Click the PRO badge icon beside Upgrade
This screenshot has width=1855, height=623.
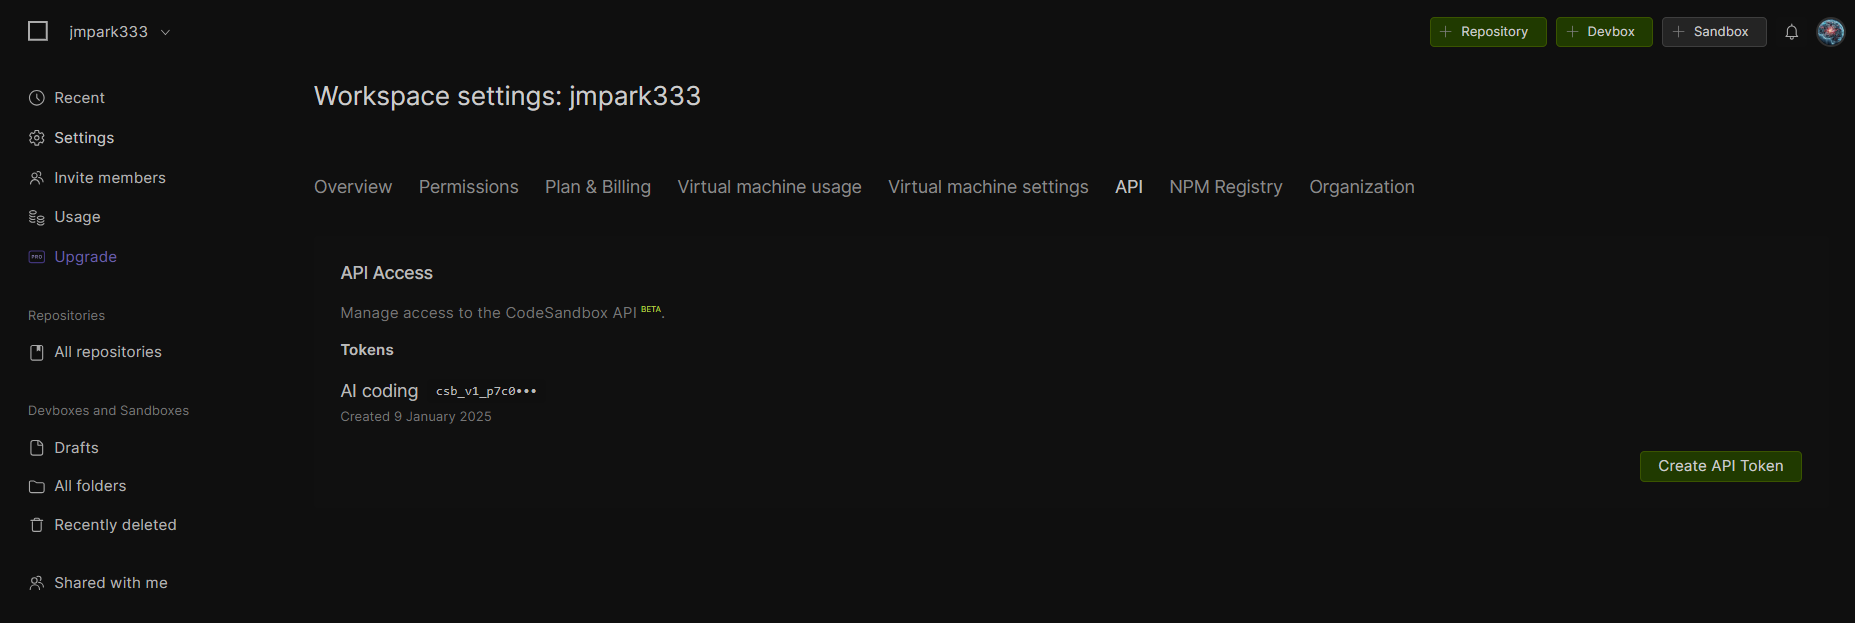coord(37,257)
